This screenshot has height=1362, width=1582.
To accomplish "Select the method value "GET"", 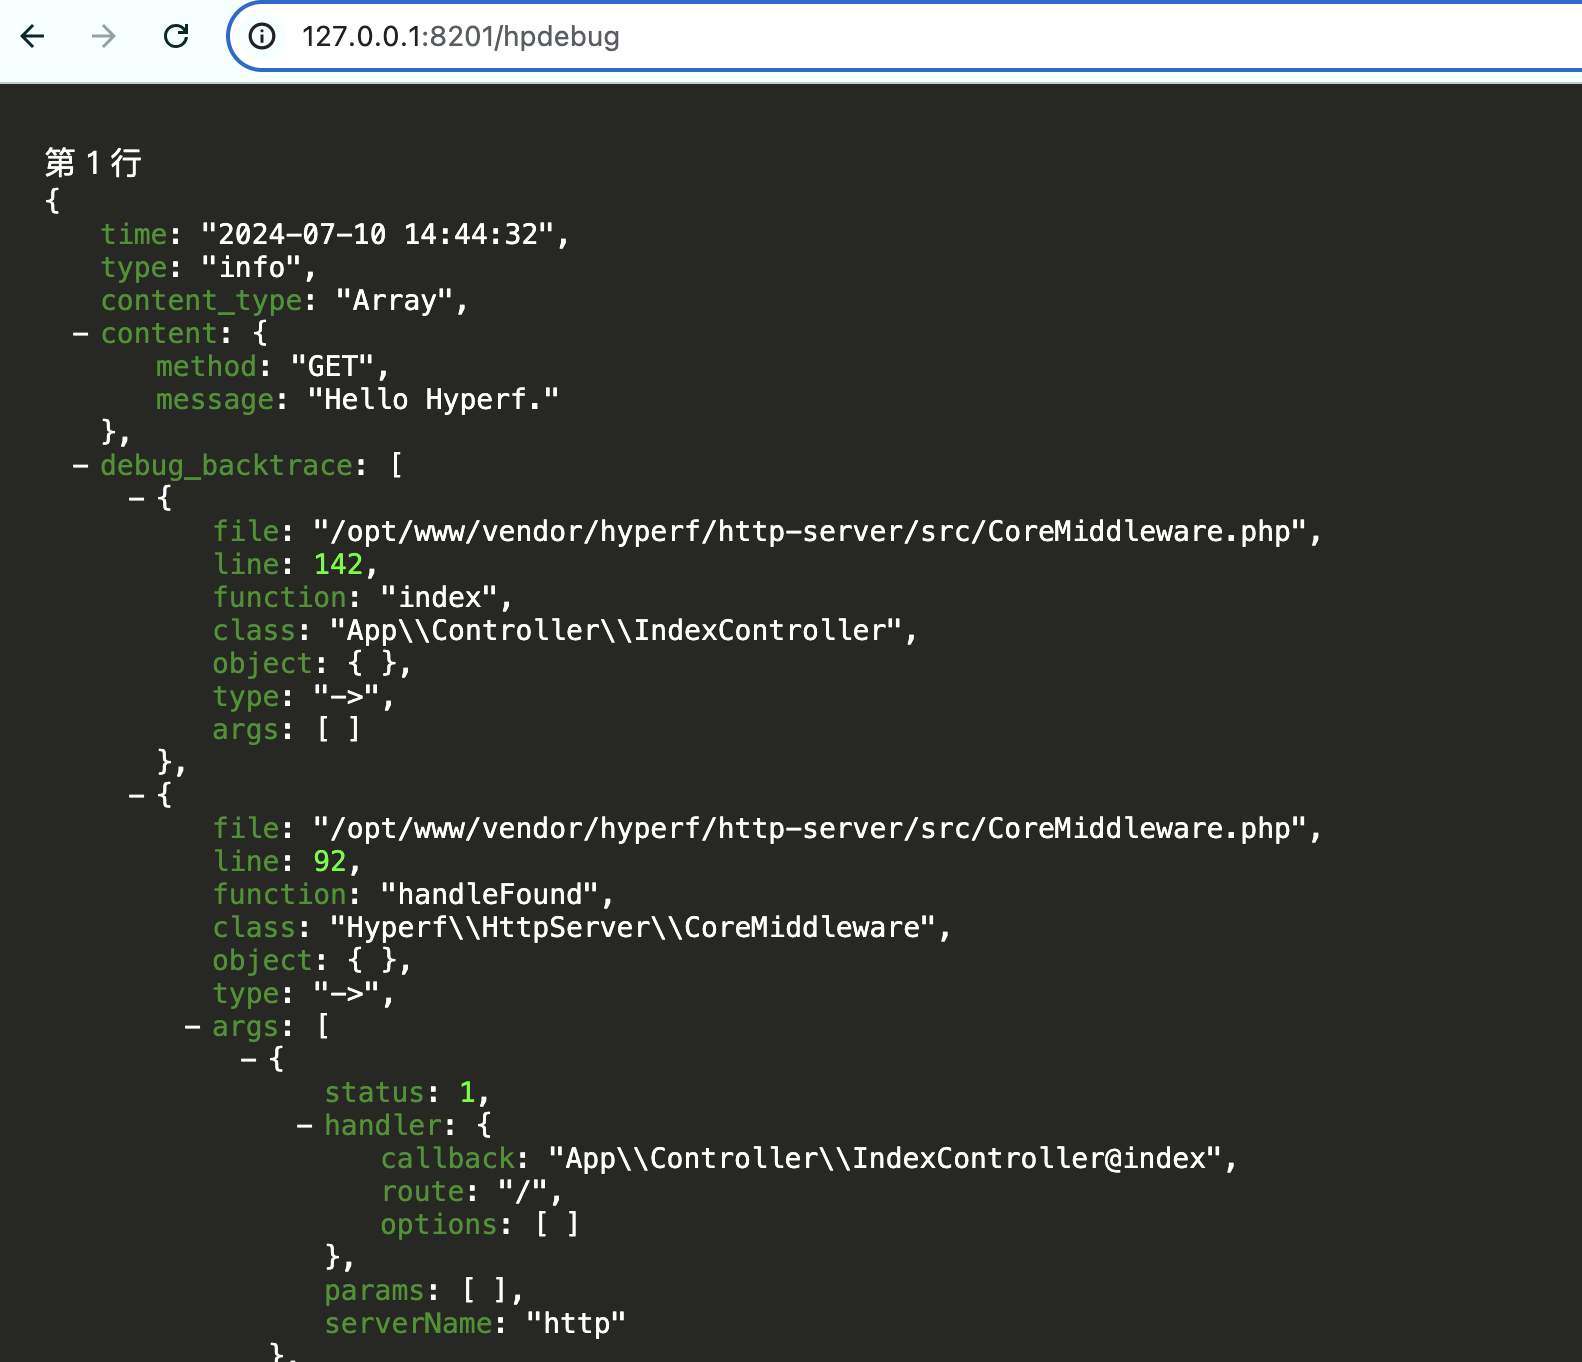I will pyautogui.click(x=332, y=367).
